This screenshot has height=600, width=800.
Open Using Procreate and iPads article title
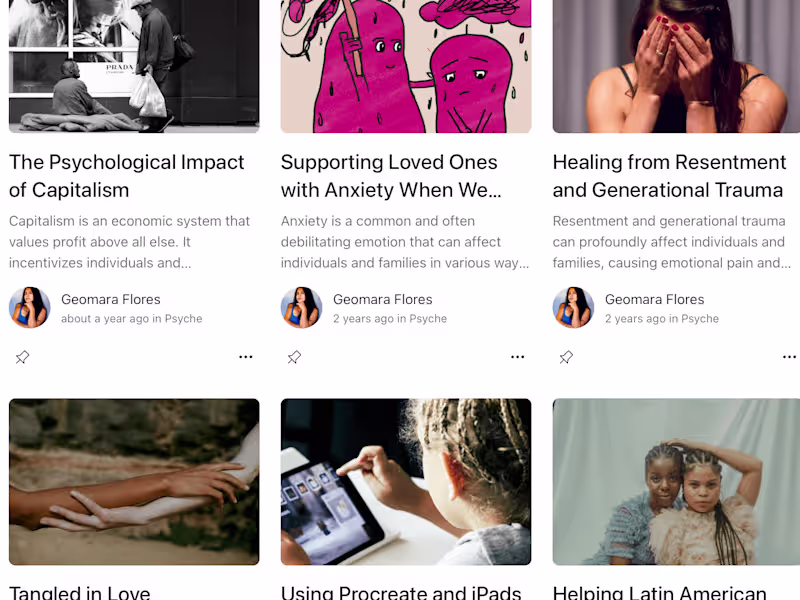(401, 593)
